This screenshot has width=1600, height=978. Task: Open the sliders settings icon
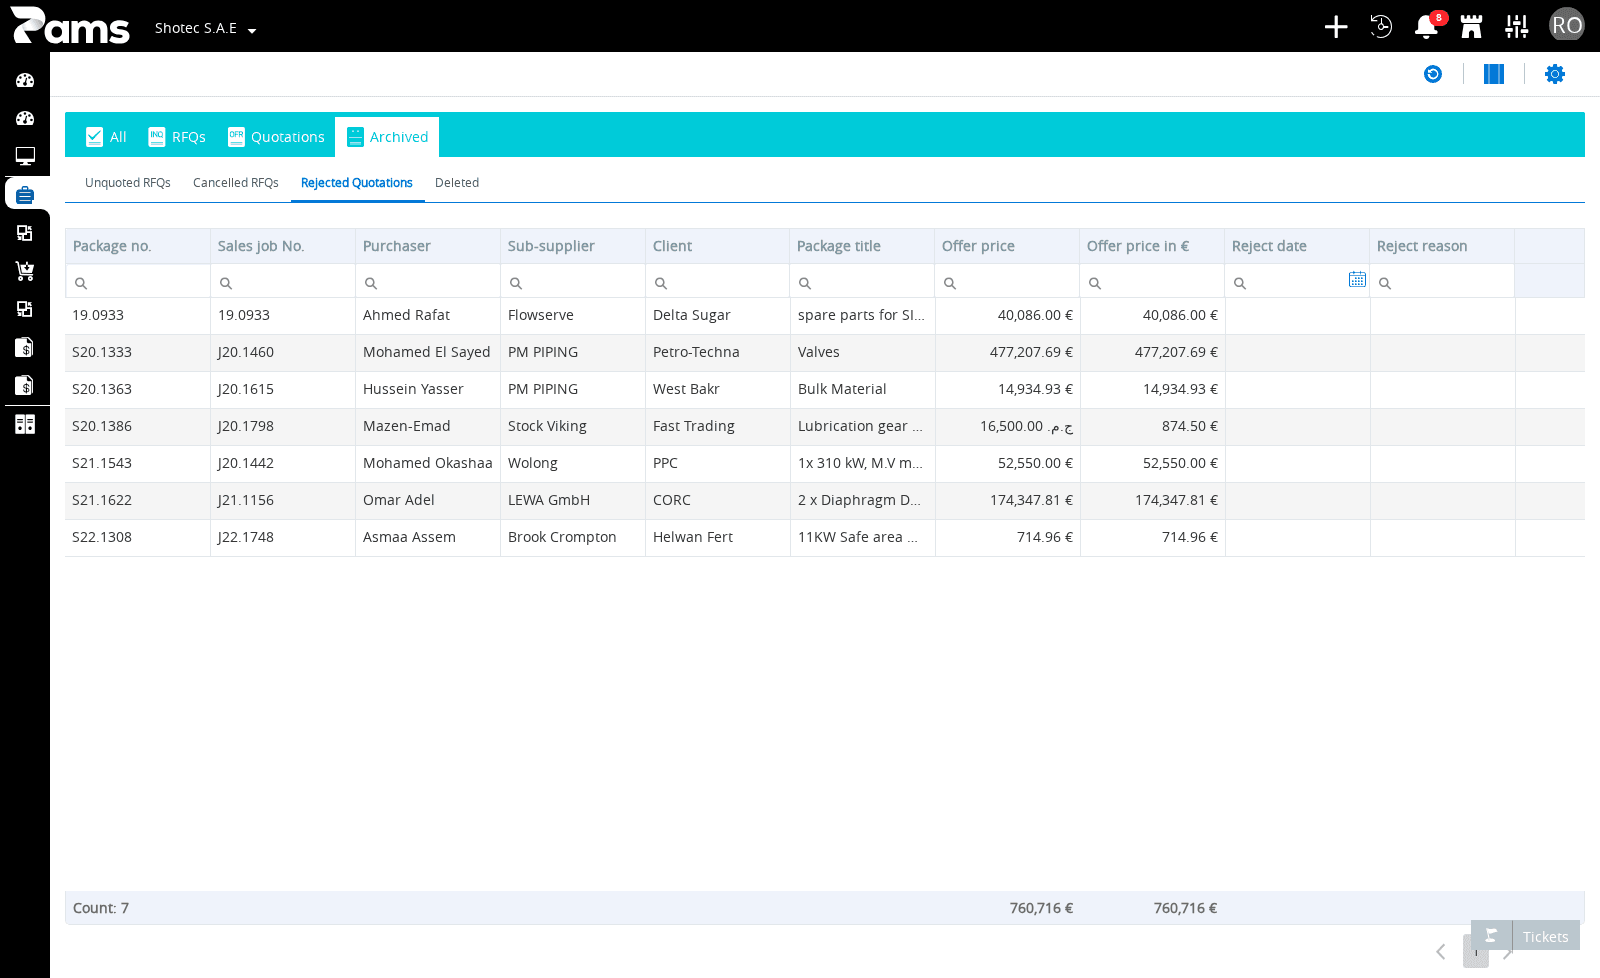(x=1517, y=27)
